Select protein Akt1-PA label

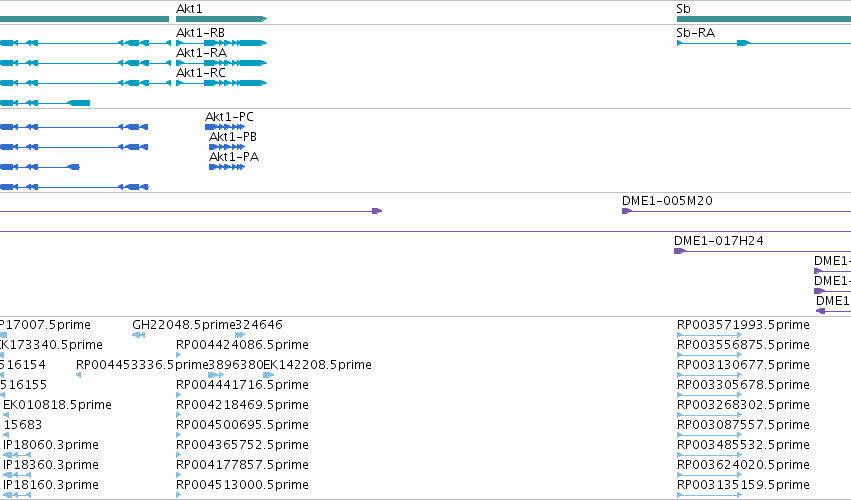click(234, 157)
